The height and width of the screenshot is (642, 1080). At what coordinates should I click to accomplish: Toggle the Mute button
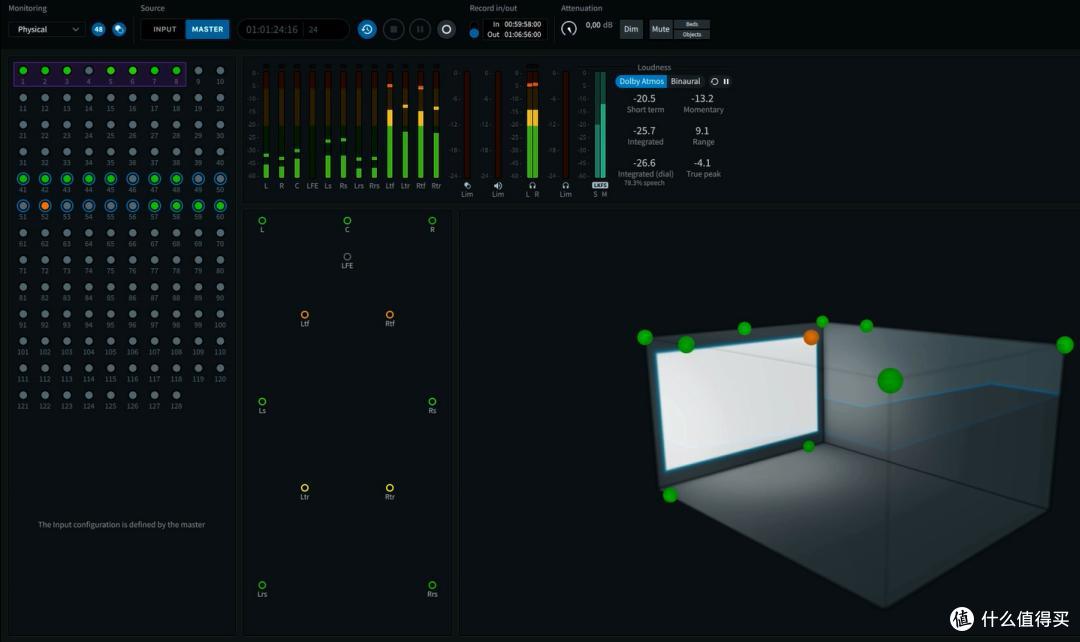click(x=661, y=30)
